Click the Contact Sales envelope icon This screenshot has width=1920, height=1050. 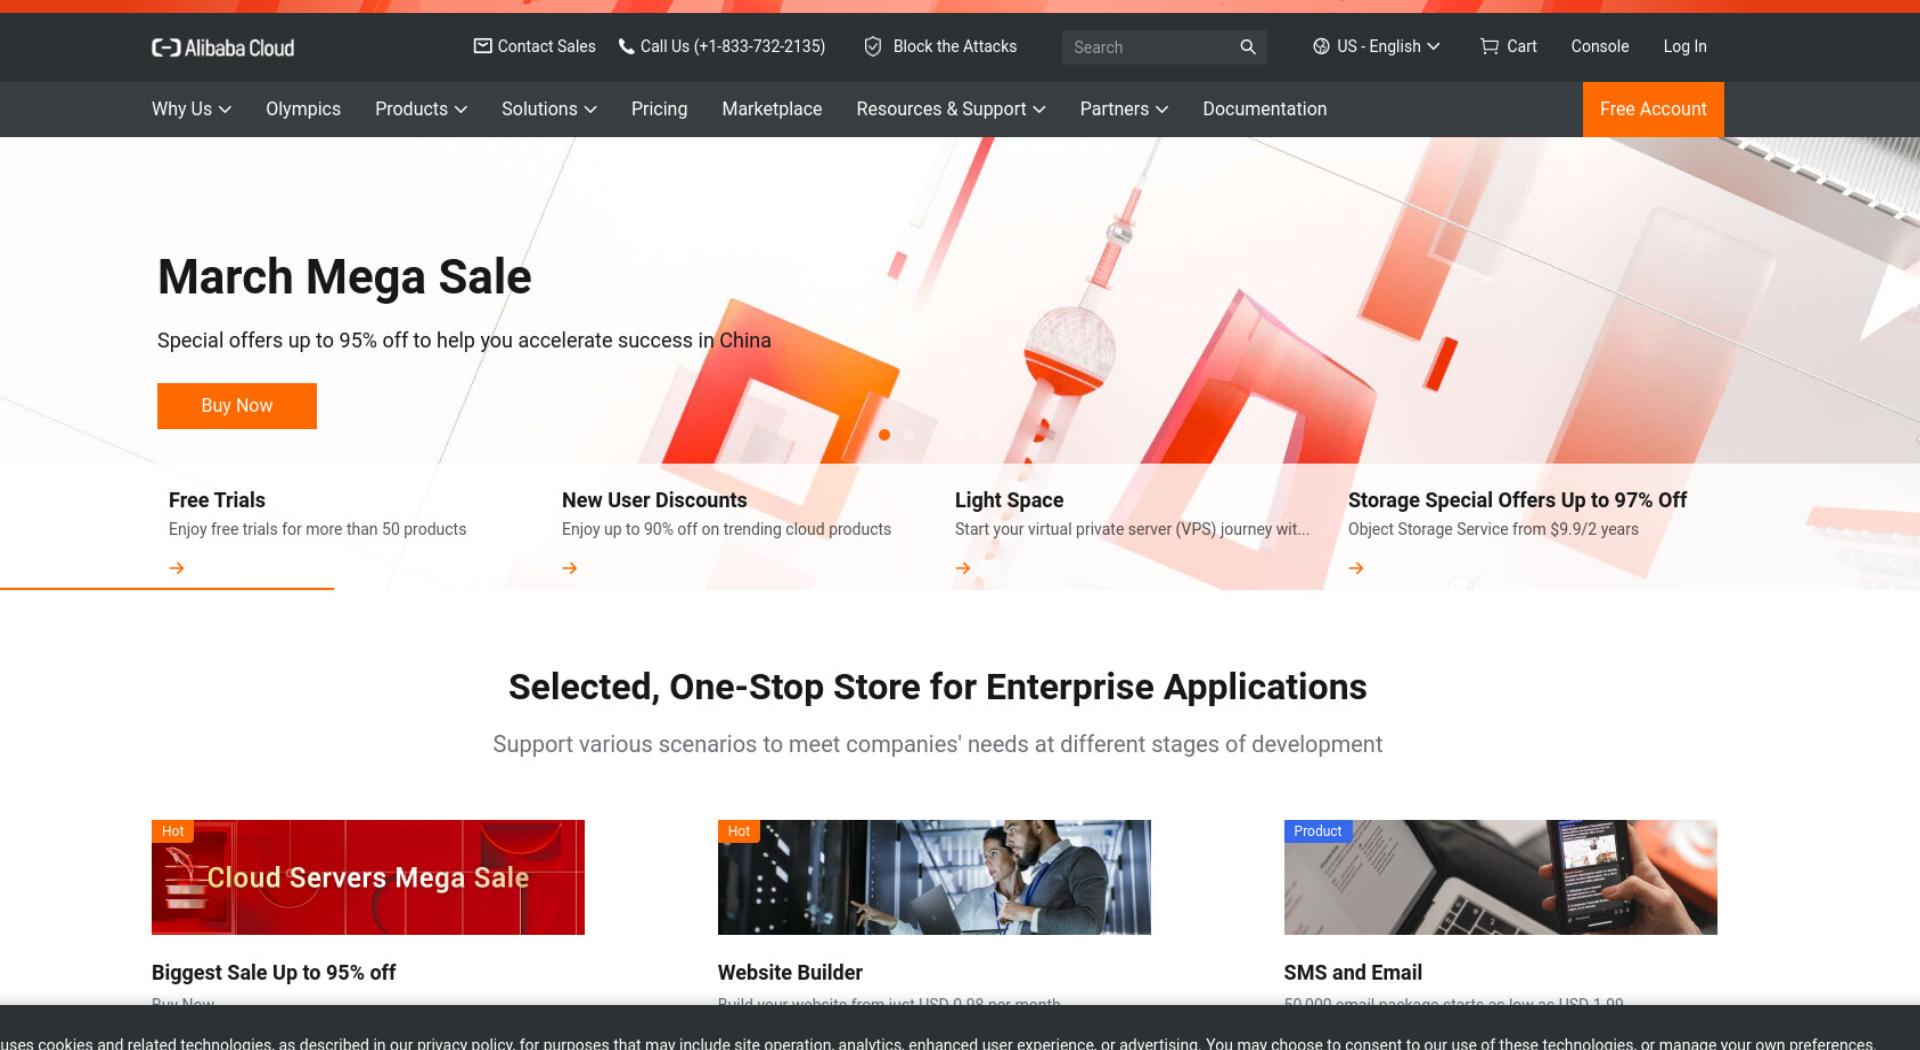pos(482,46)
